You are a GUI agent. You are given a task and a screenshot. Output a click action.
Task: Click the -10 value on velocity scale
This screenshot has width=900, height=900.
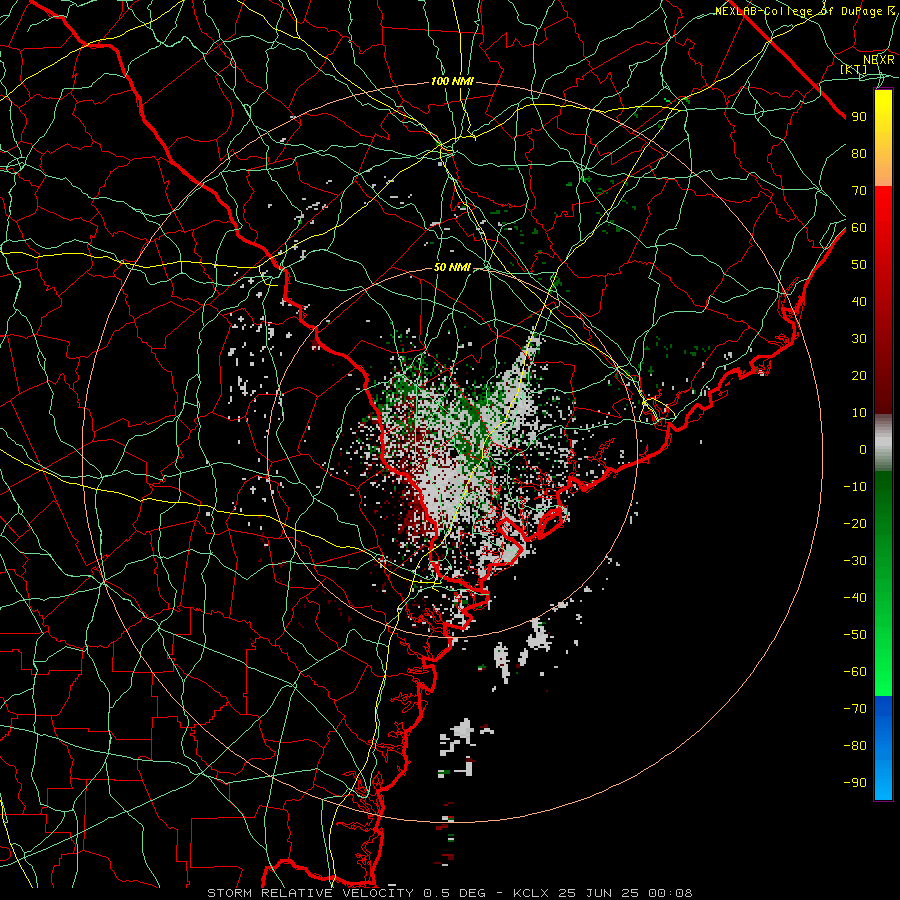click(x=855, y=487)
